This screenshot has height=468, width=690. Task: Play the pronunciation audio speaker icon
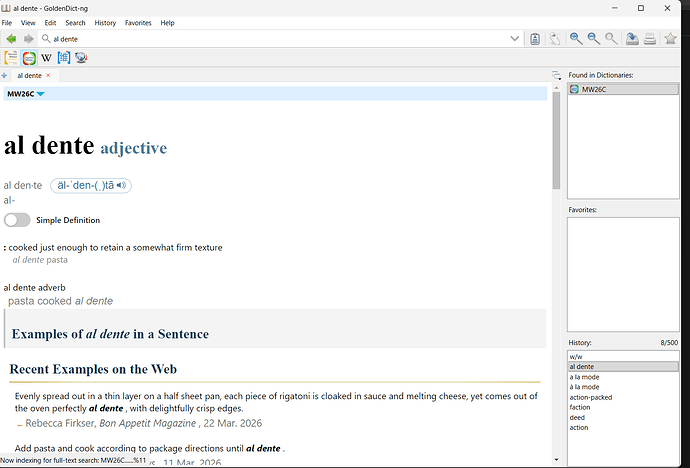(x=121, y=185)
